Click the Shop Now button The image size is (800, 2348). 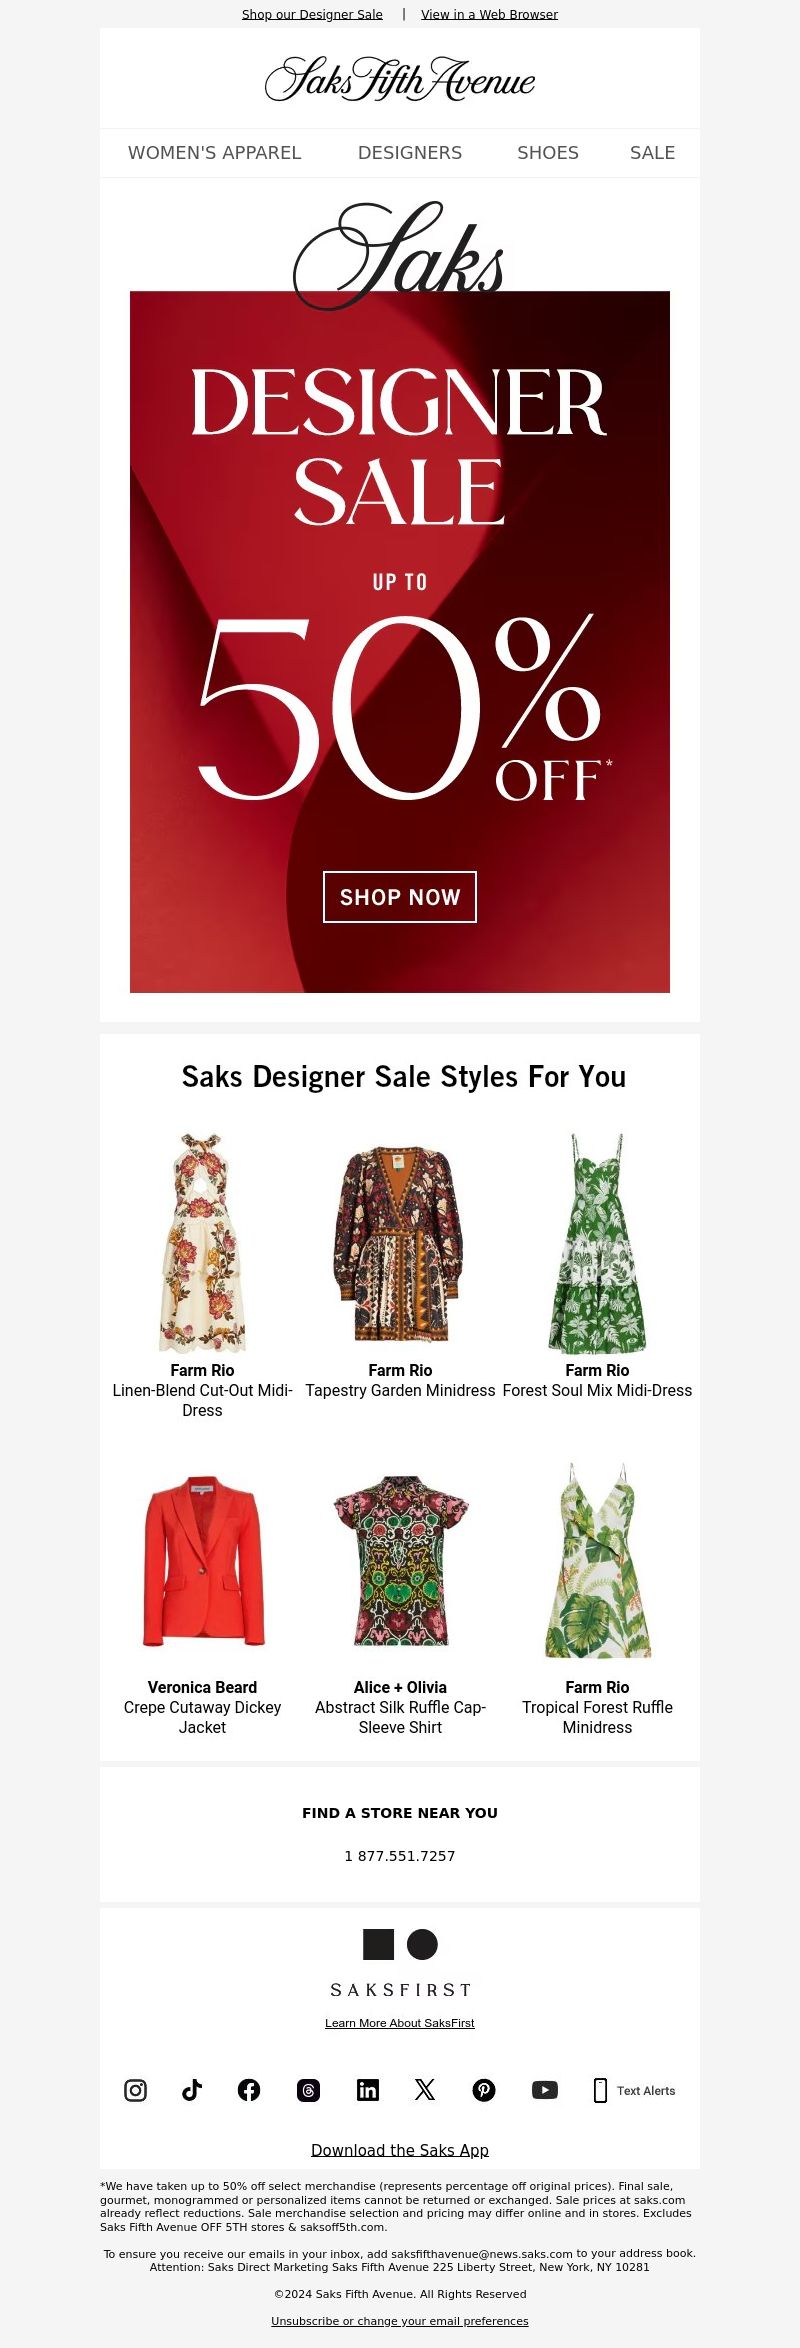tap(400, 897)
